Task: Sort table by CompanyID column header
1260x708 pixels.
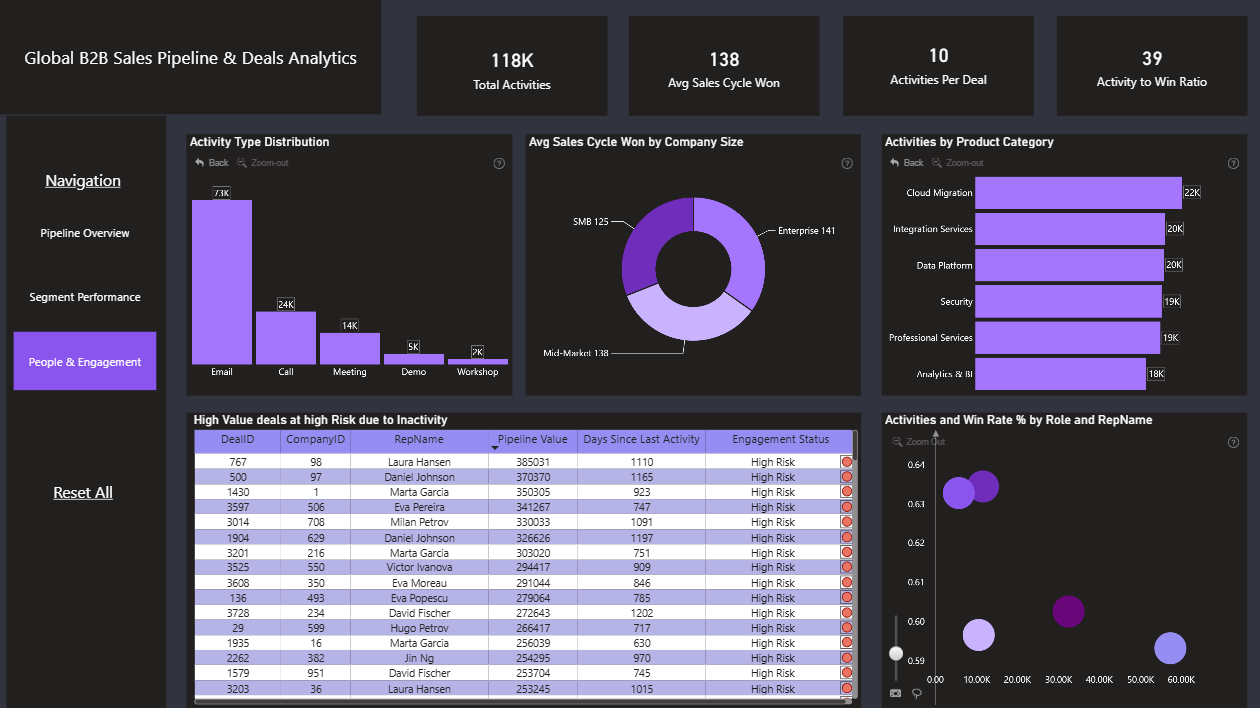Action: tap(315, 440)
